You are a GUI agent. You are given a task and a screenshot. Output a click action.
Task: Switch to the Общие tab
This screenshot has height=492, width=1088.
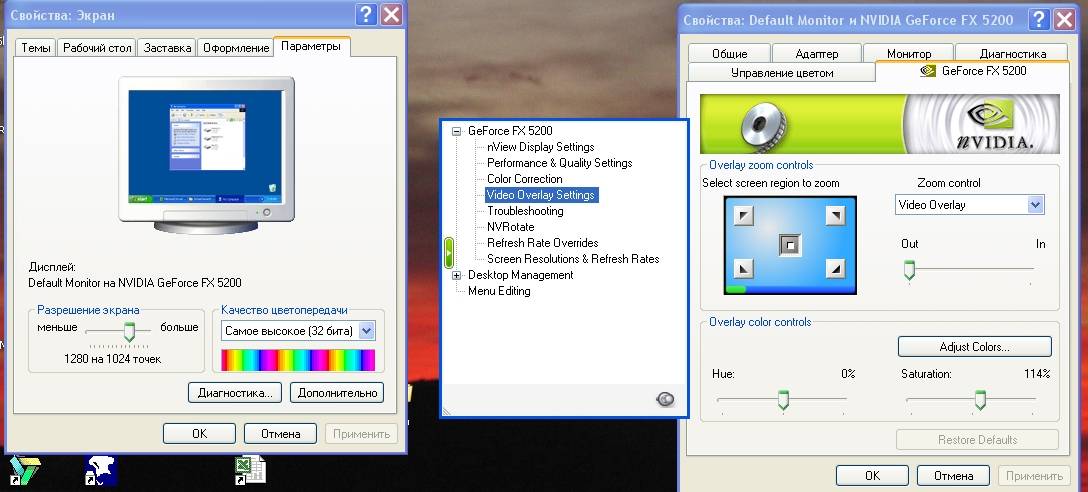click(x=729, y=53)
